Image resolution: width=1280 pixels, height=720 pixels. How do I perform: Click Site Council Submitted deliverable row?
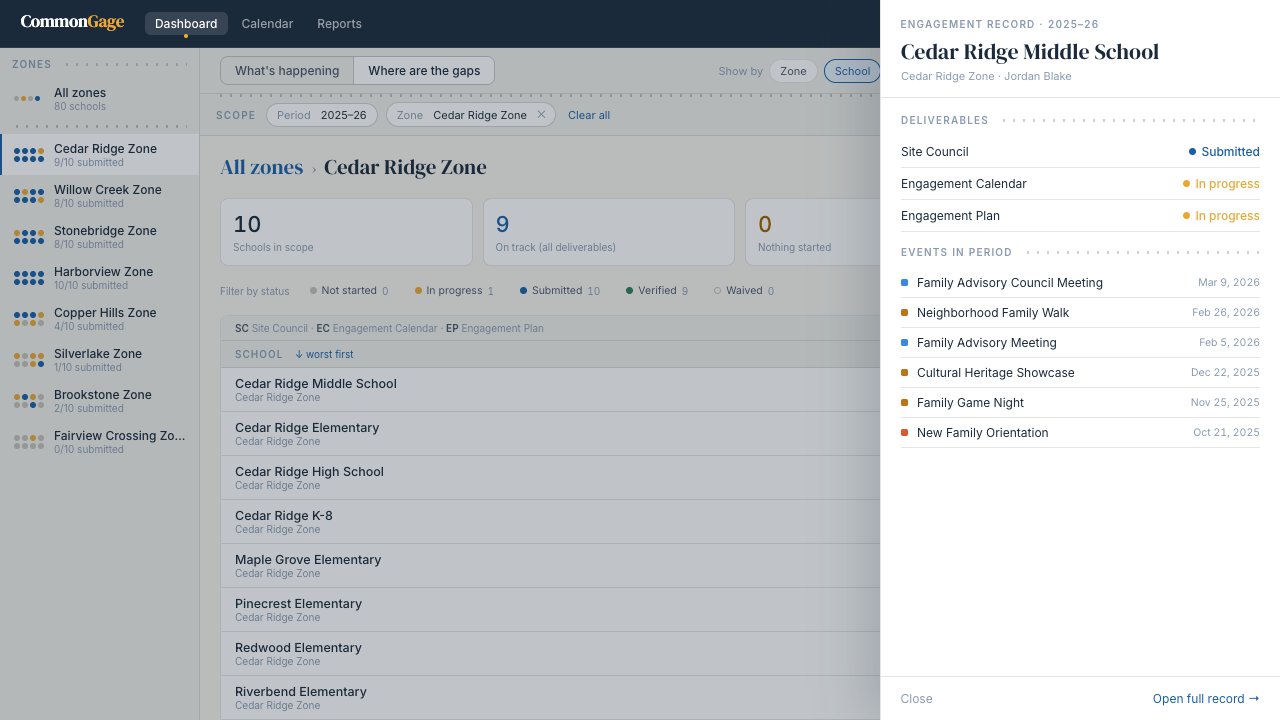[x=1080, y=152]
